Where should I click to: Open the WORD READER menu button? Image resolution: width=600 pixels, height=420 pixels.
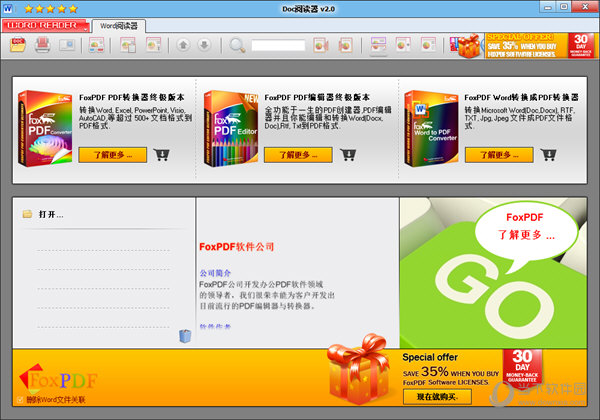(45, 26)
